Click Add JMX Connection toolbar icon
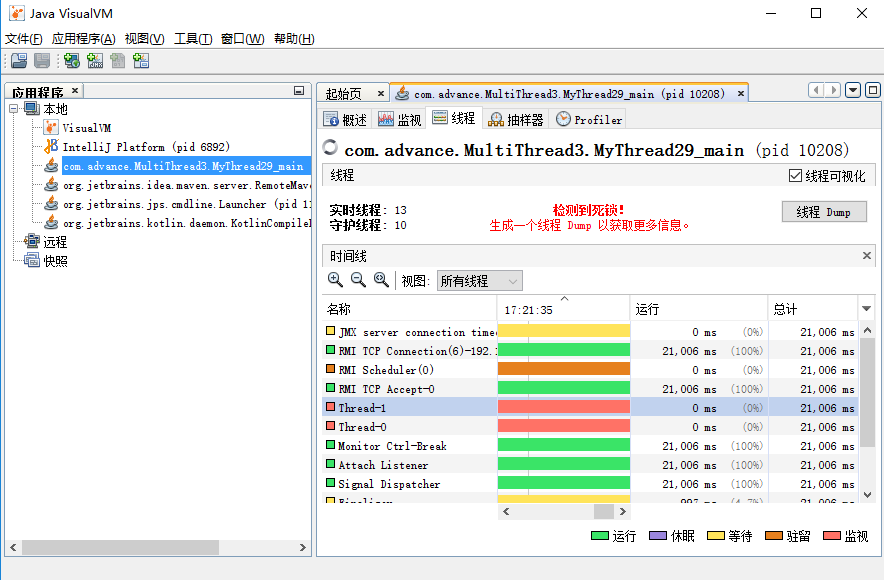The image size is (884, 580). (95, 60)
